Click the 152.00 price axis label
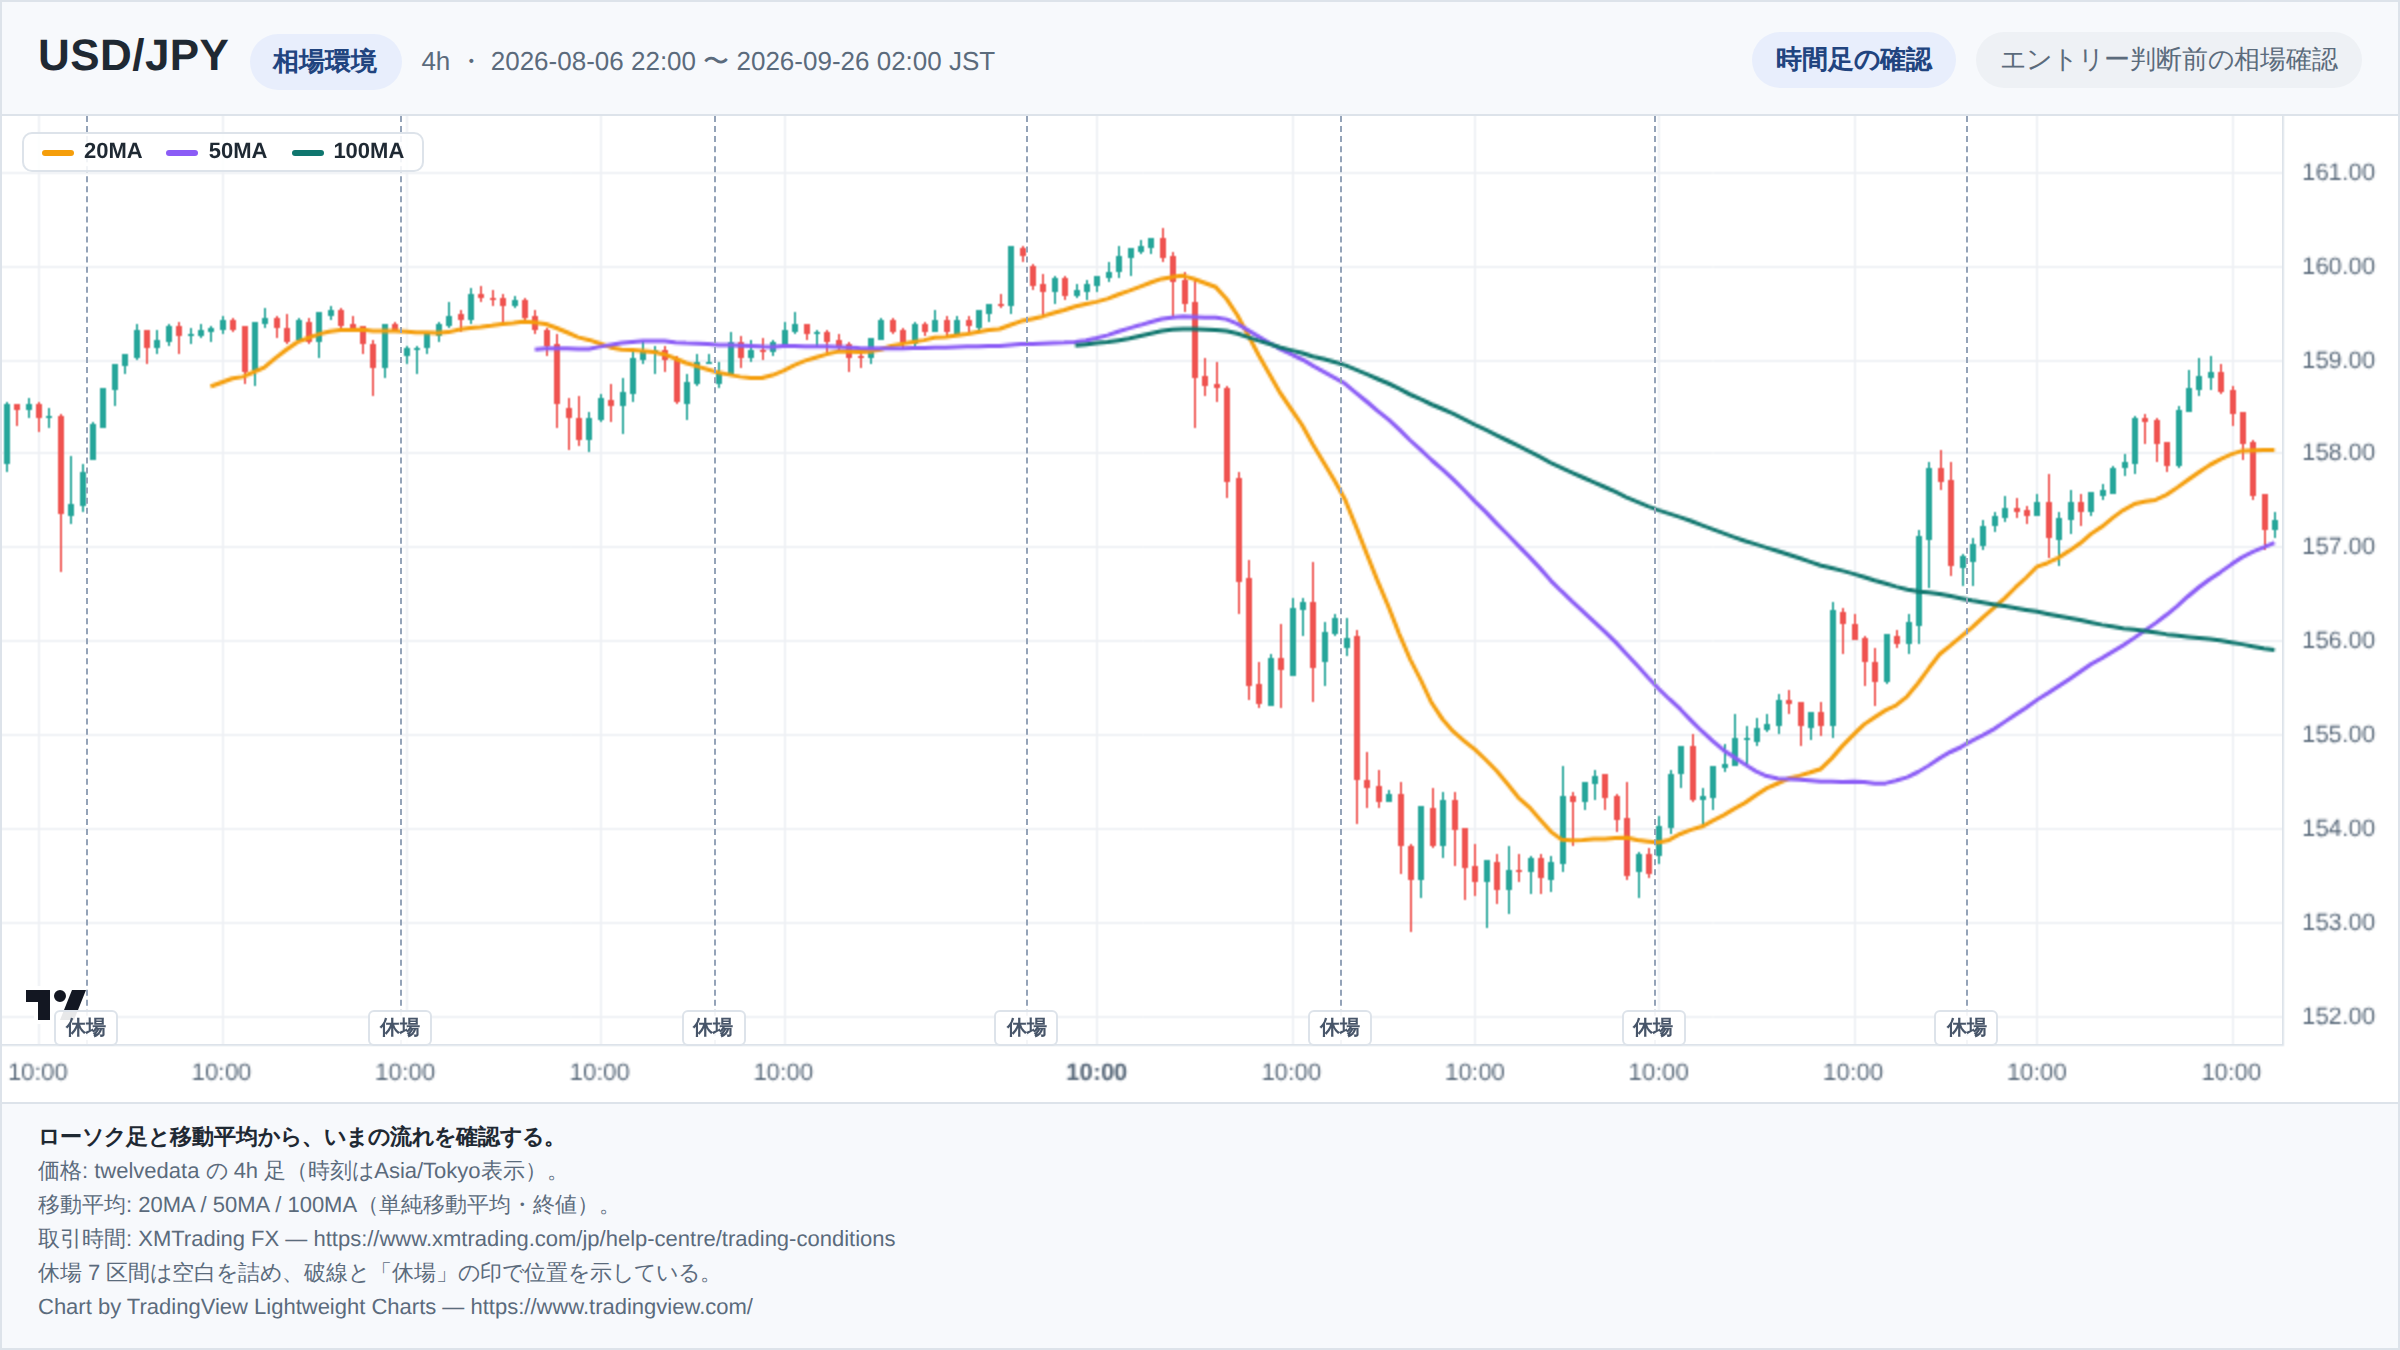The width and height of the screenshot is (2400, 1350). 2338,1016
